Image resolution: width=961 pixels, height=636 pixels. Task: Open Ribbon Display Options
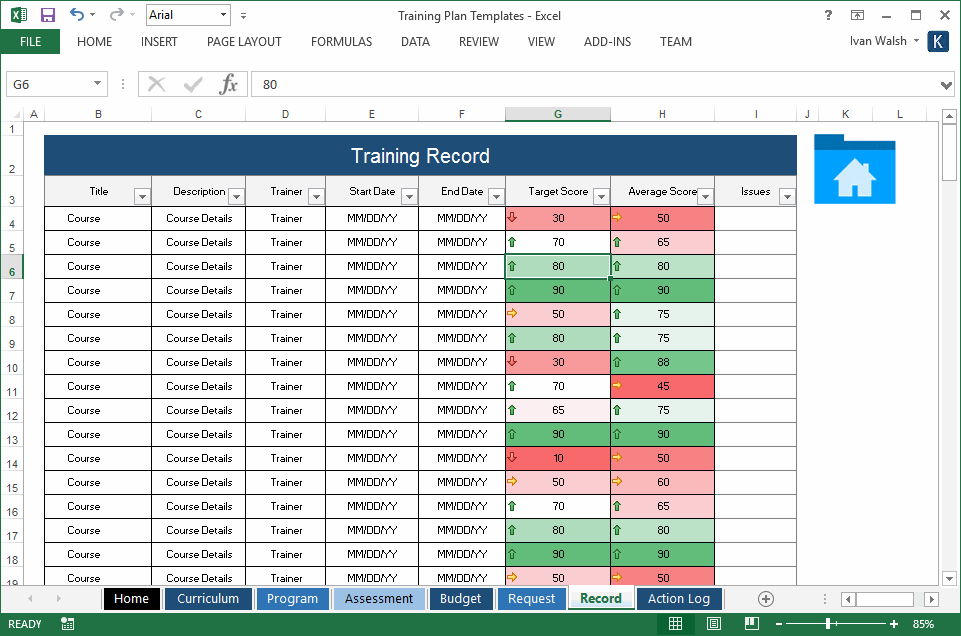(857, 15)
